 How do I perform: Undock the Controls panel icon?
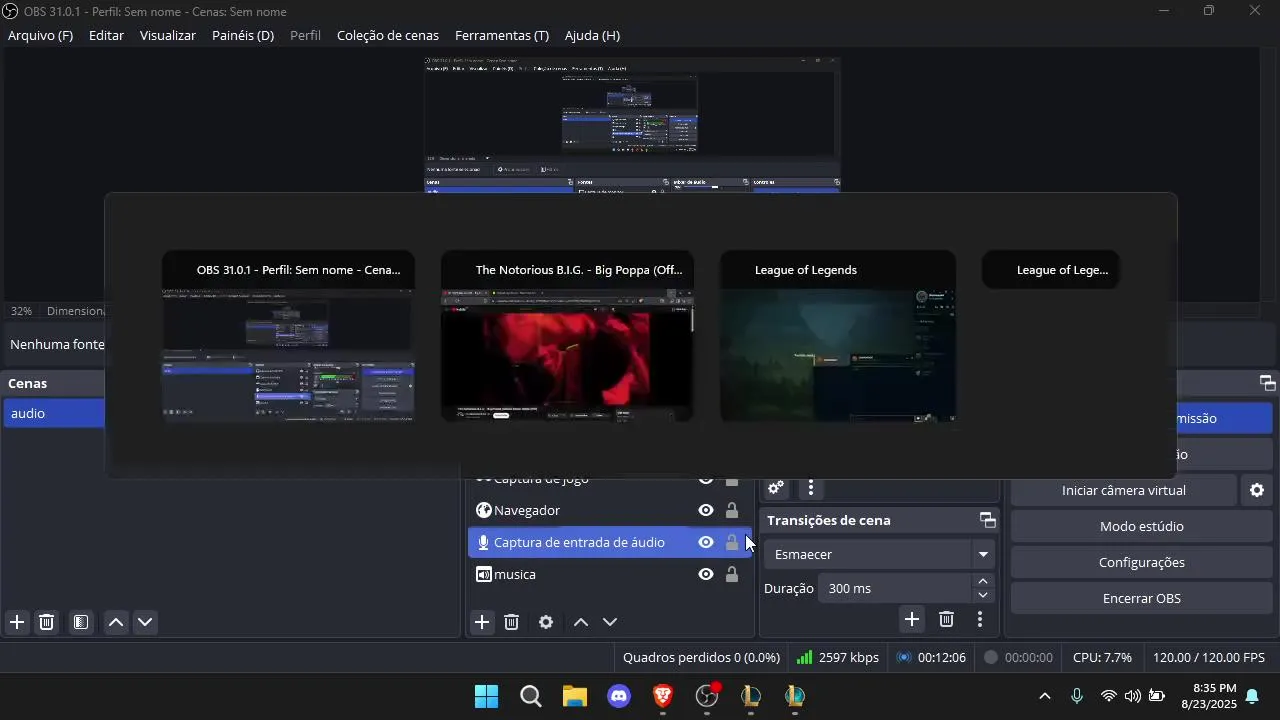(x=1268, y=383)
